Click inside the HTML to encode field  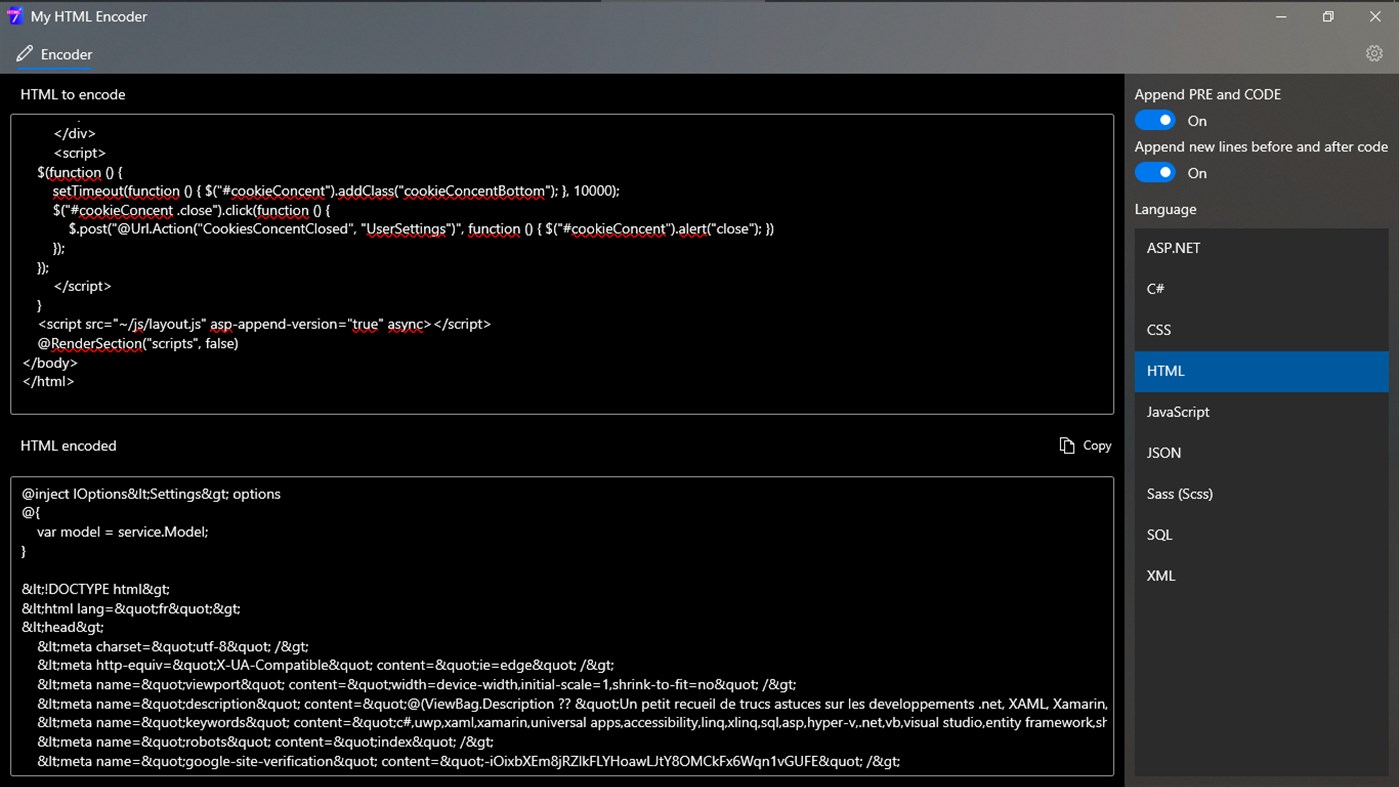pyautogui.click(x=560, y=263)
